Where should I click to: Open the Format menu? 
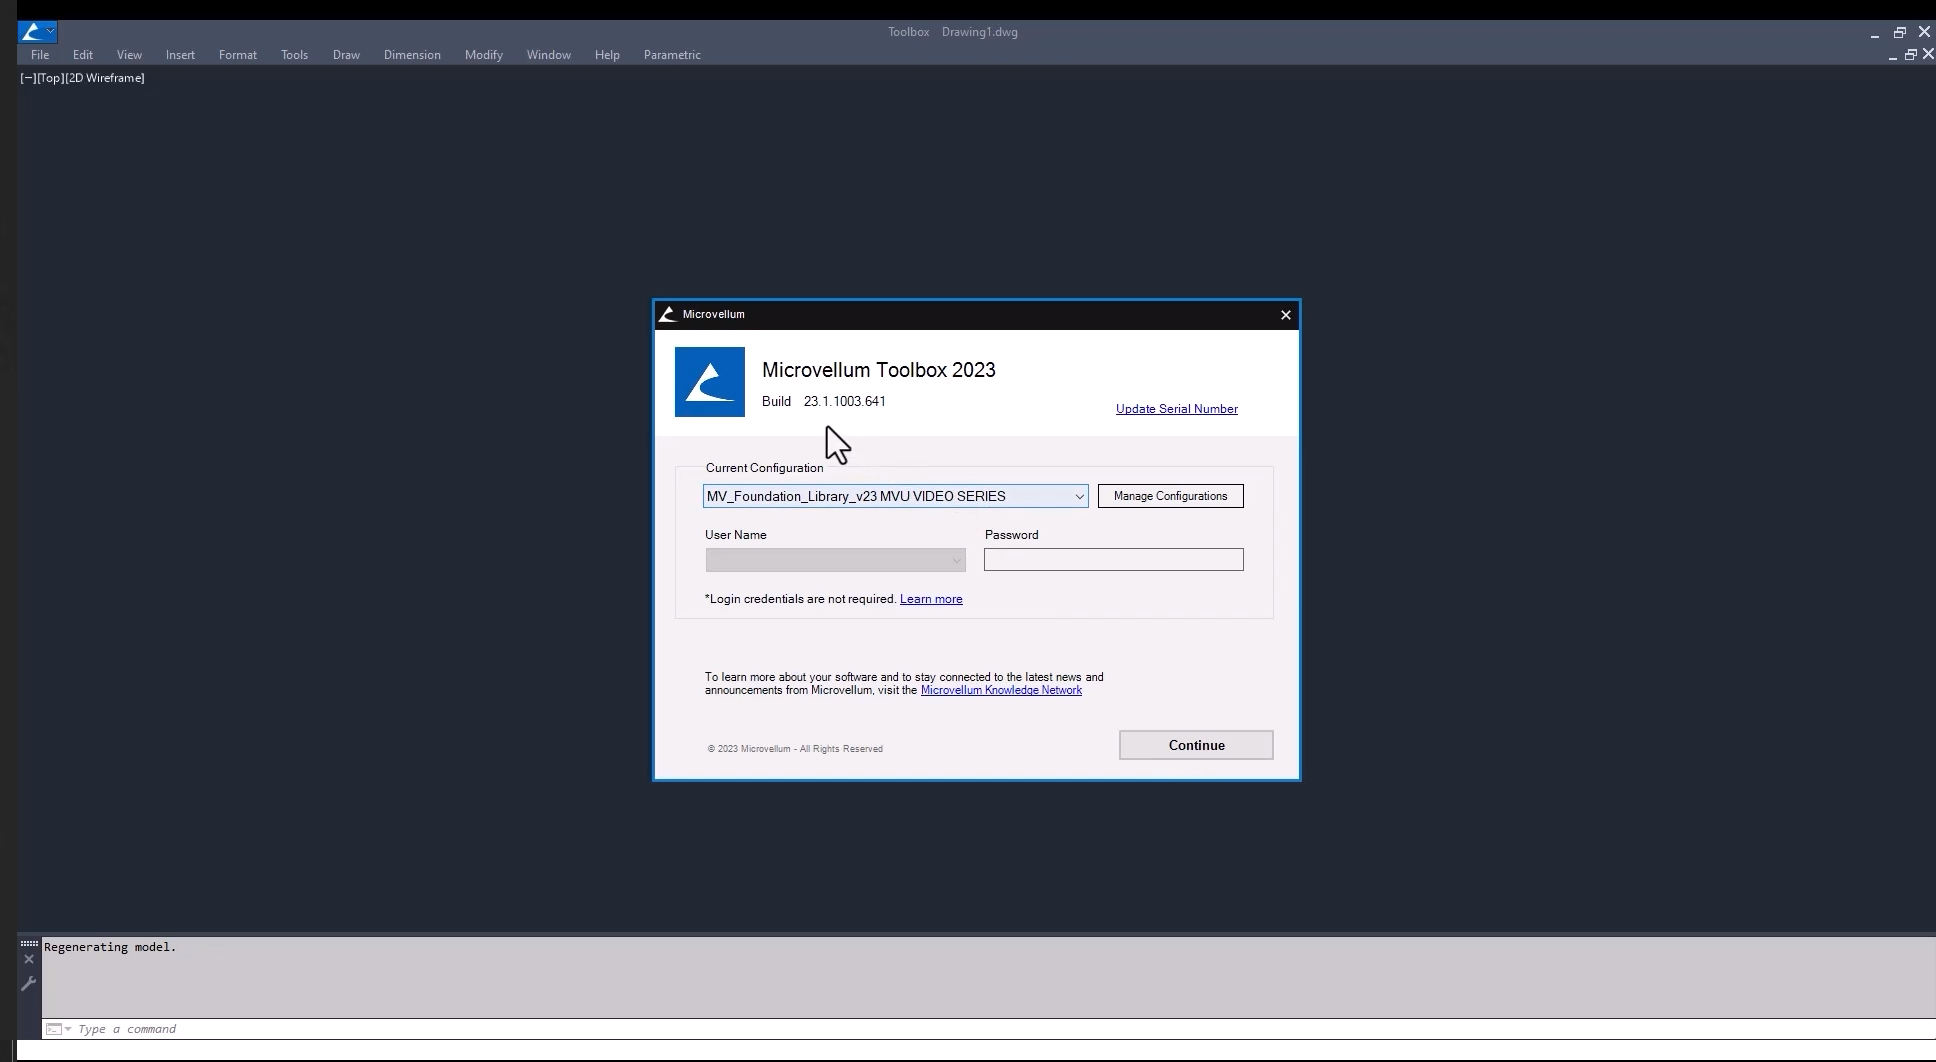pyautogui.click(x=238, y=55)
